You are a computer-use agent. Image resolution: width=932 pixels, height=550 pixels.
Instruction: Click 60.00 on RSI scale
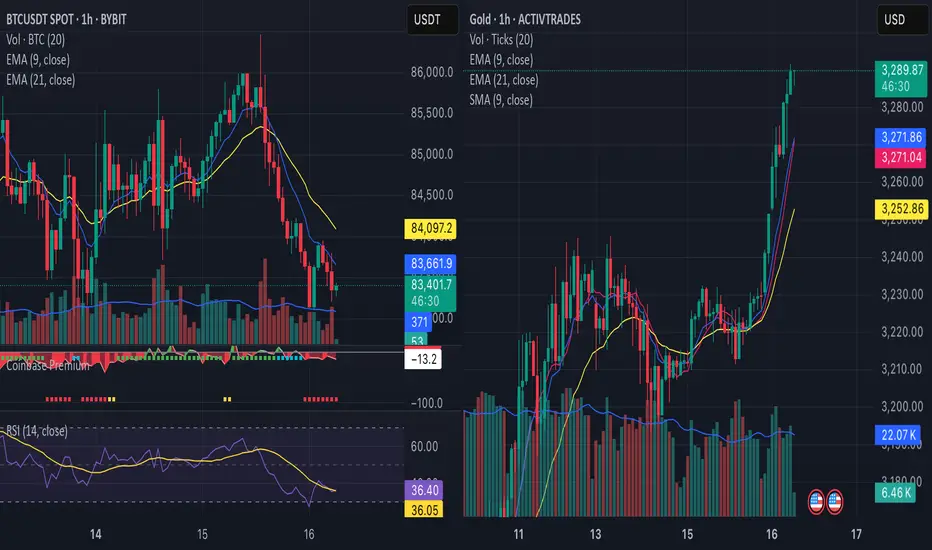(424, 447)
